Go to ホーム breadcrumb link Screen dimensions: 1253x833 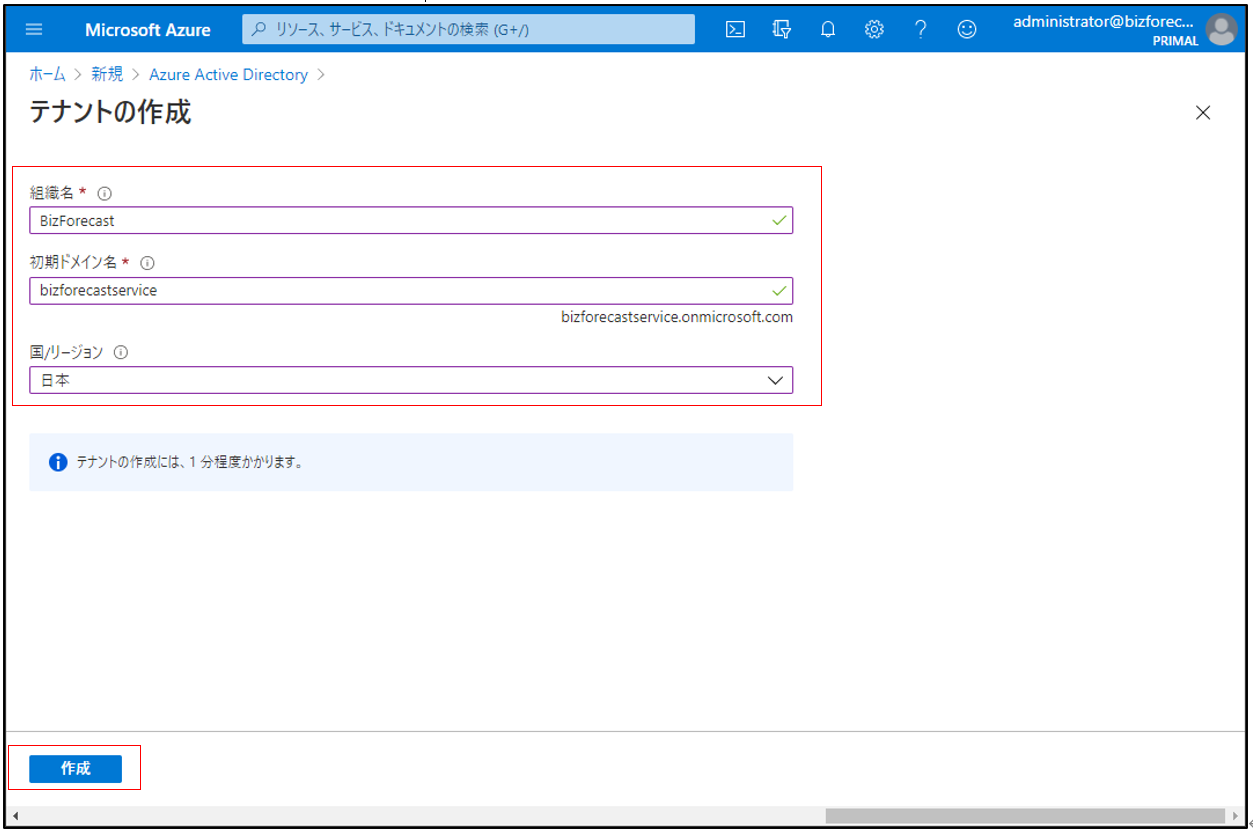(47, 75)
